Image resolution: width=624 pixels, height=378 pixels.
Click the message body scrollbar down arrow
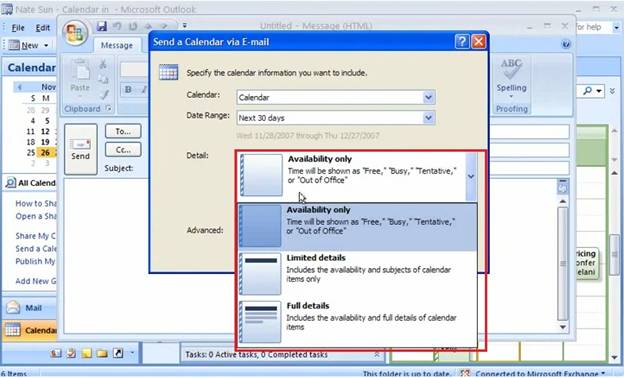pyautogui.click(x=562, y=327)
